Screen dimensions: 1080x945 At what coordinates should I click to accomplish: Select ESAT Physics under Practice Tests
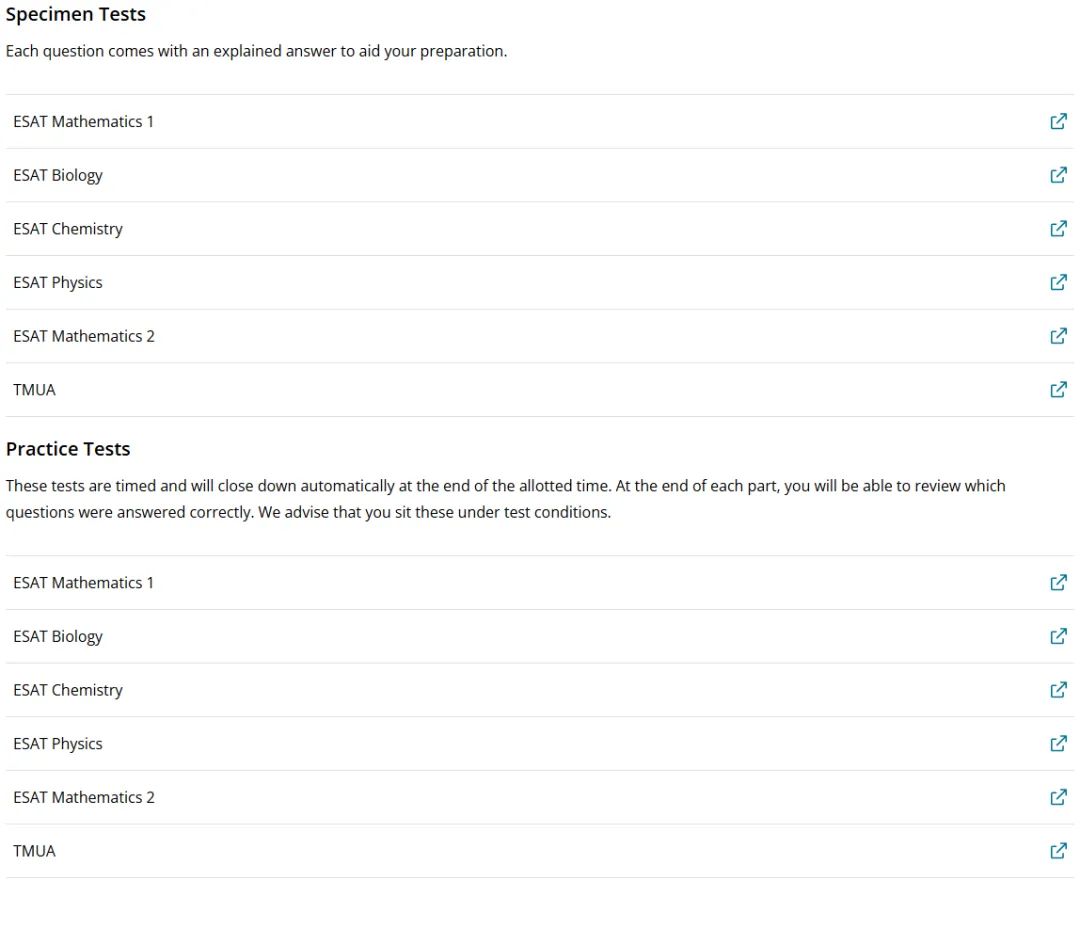[58, 745]
